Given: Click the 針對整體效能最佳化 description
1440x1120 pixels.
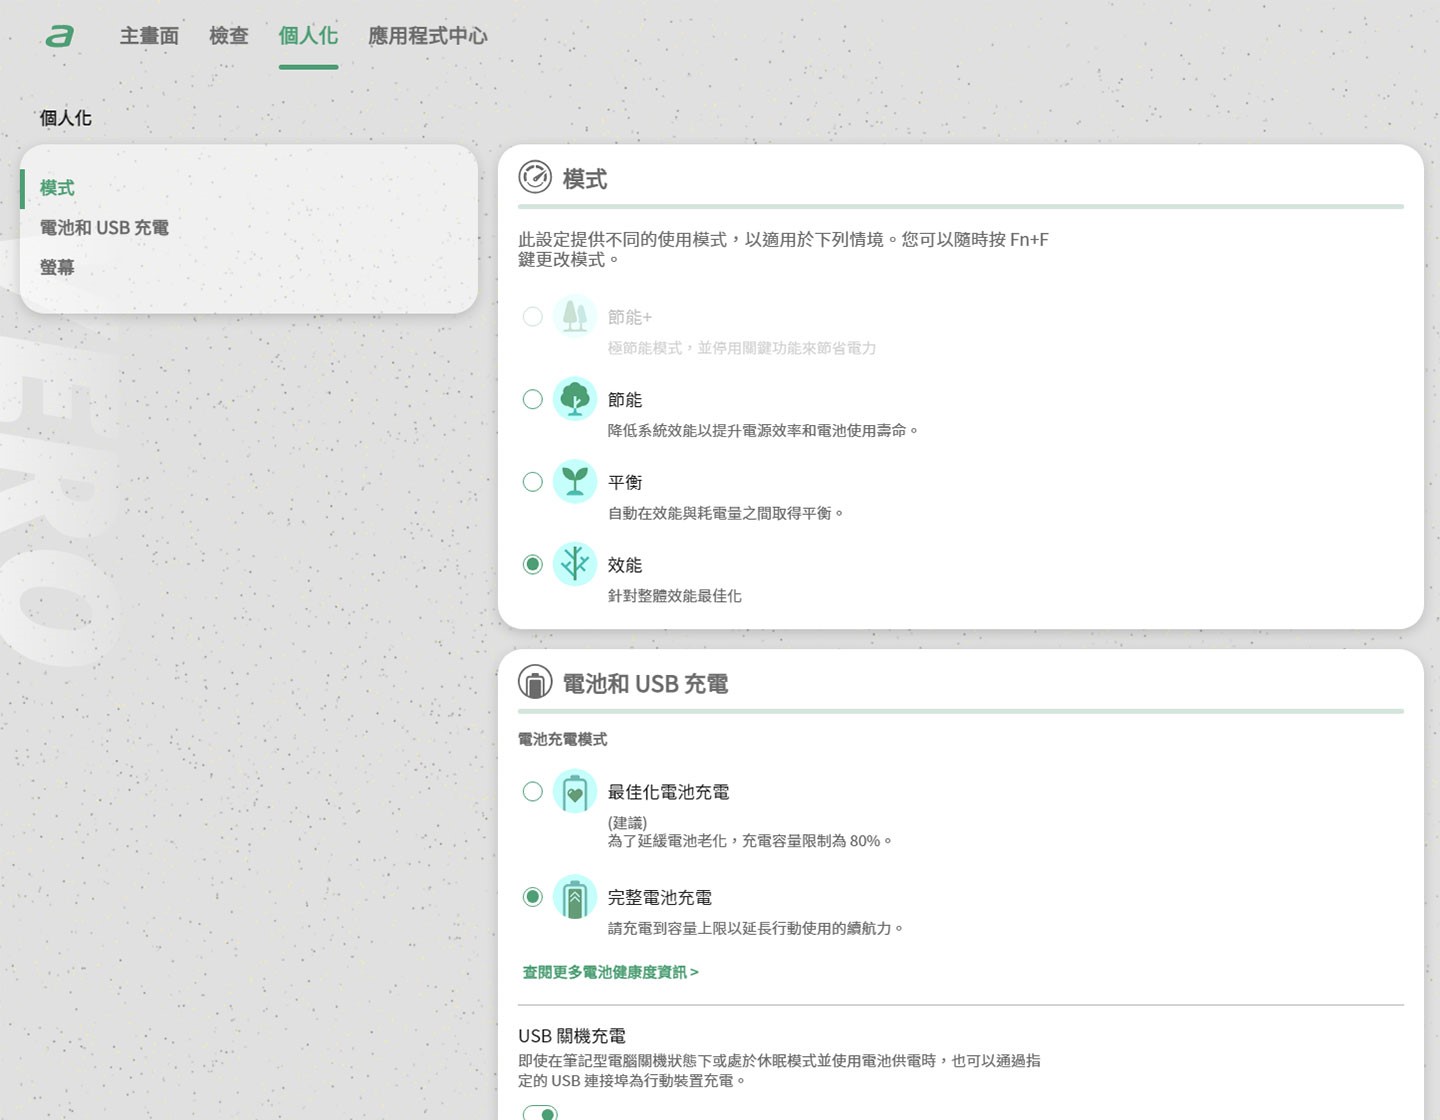Looking at the screenshot, I should [675, 596].
